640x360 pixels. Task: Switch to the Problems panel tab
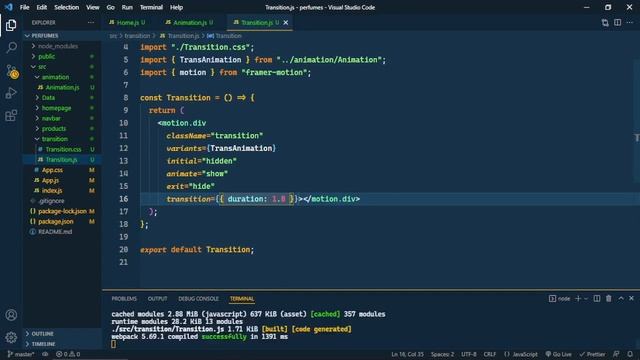point(124,299)
